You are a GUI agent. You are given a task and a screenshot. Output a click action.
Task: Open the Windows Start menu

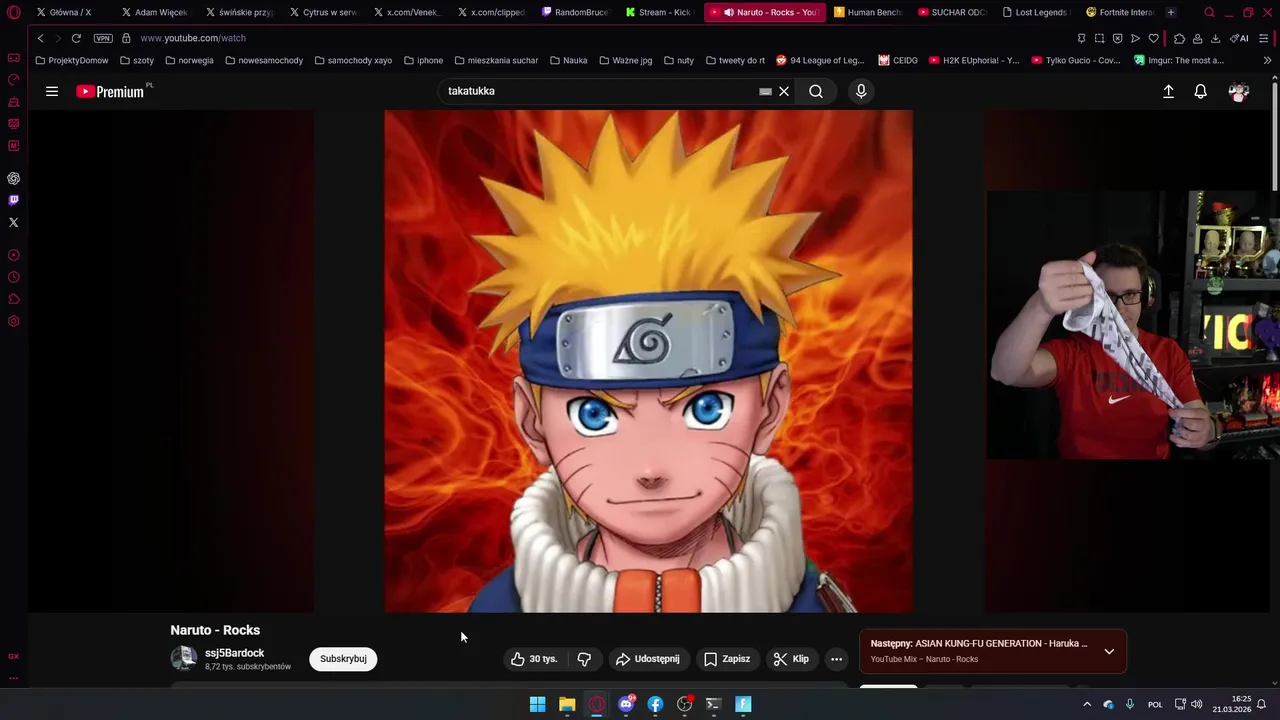click(x=537, y=704)
